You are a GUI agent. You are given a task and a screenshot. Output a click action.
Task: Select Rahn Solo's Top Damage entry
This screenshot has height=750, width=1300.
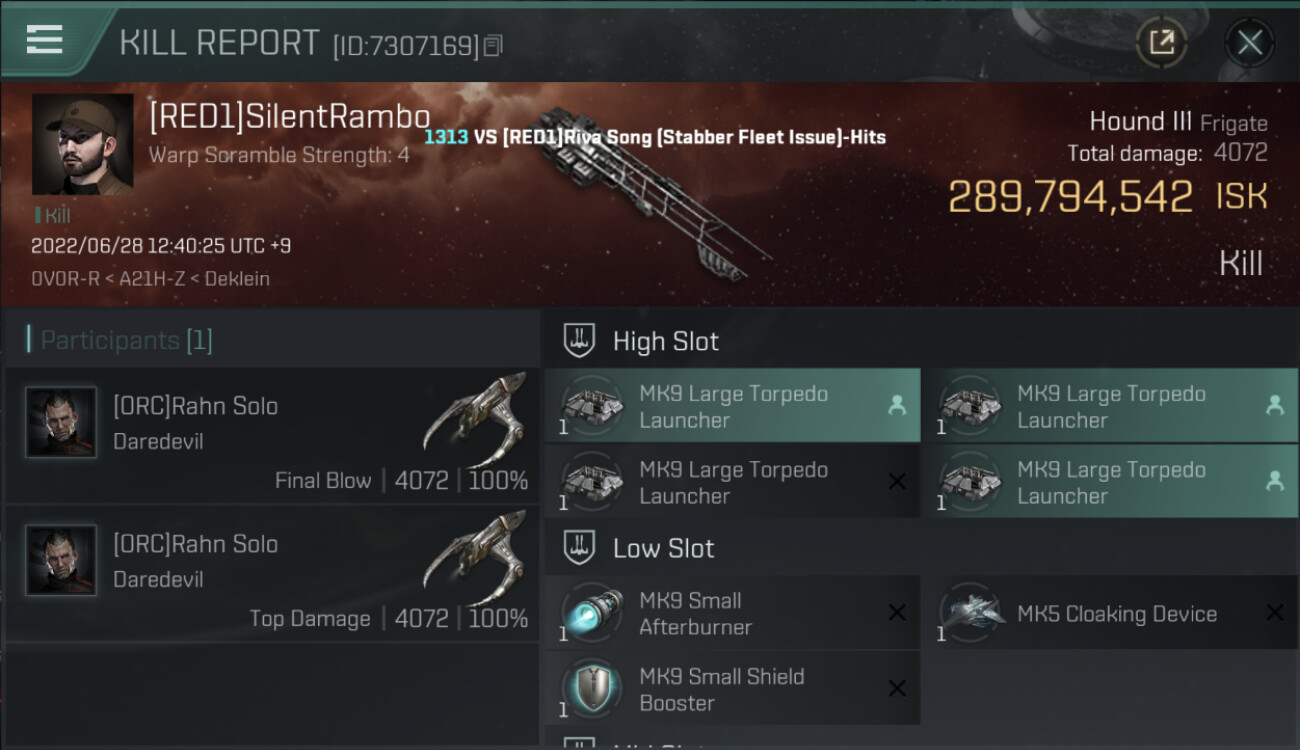coord(272,573)
